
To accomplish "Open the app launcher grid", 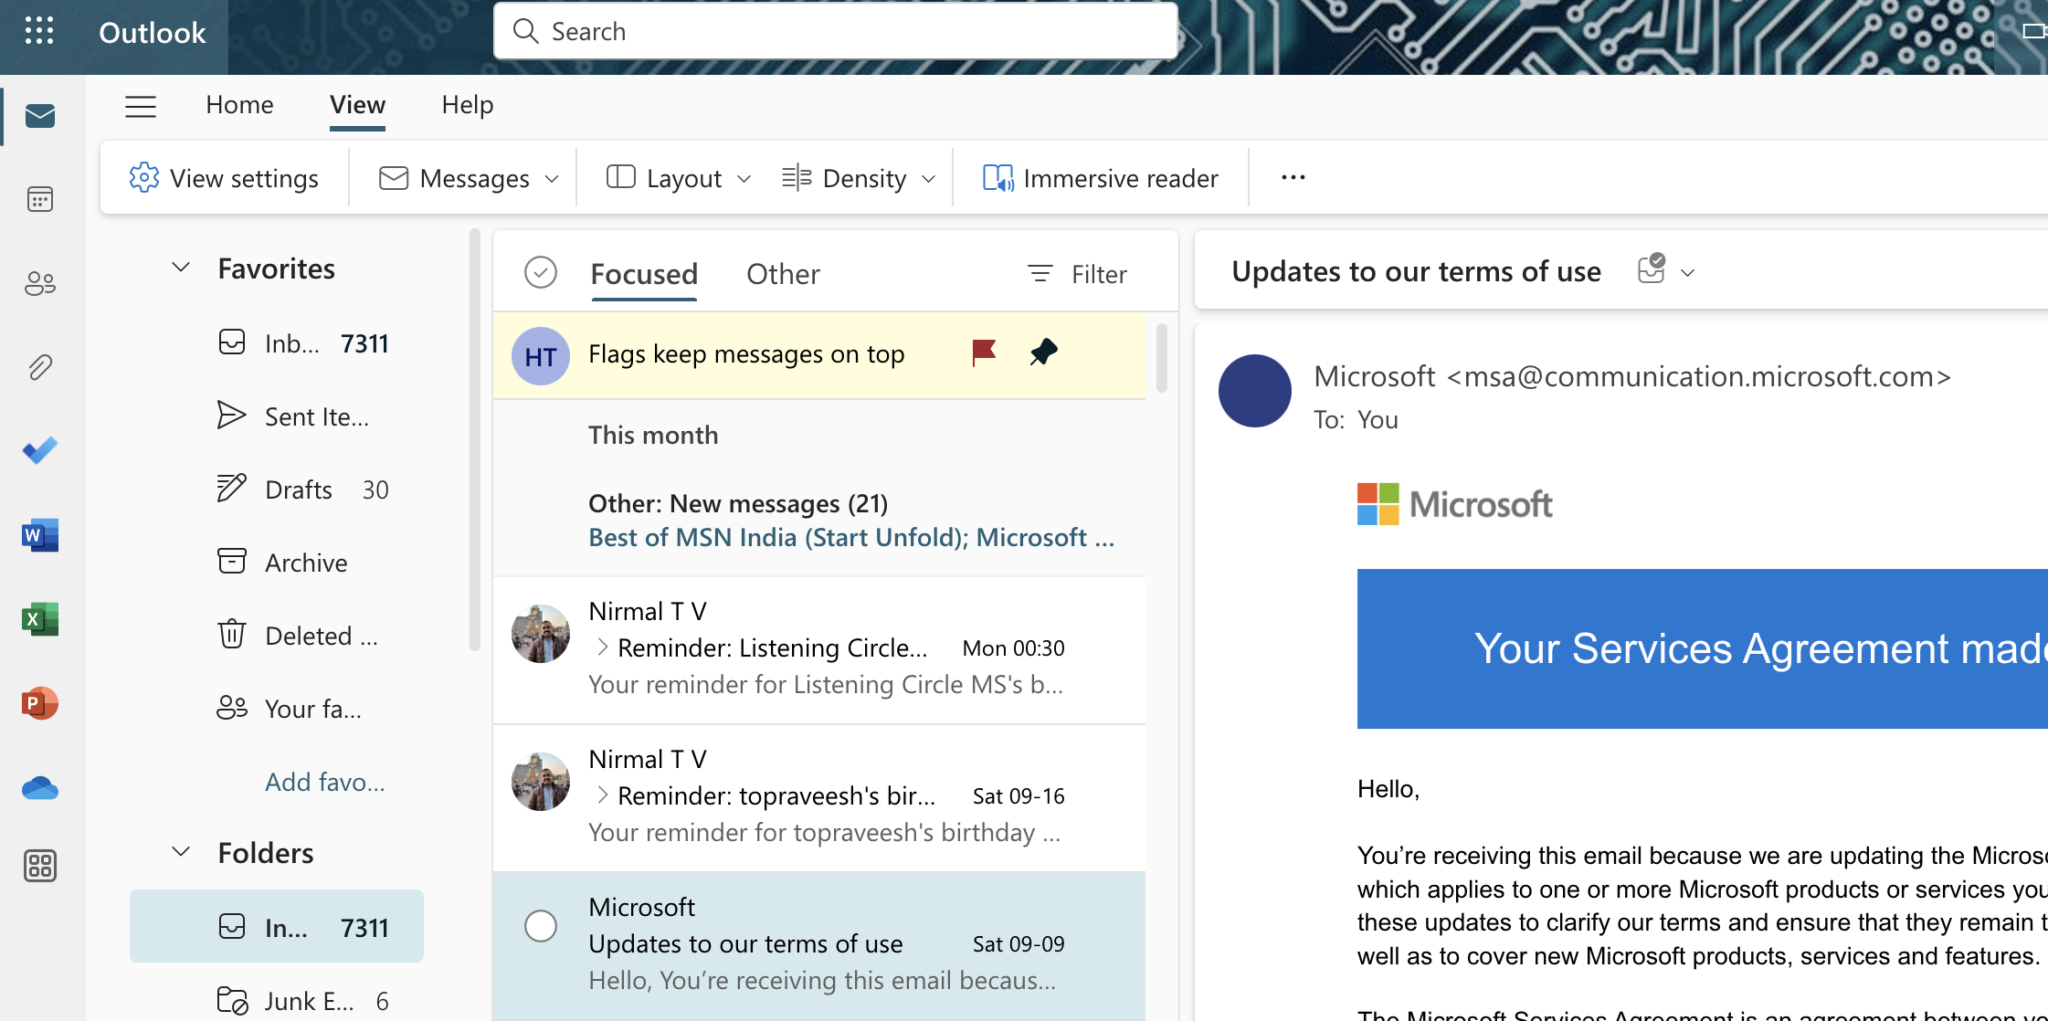I will pos(39,31).
